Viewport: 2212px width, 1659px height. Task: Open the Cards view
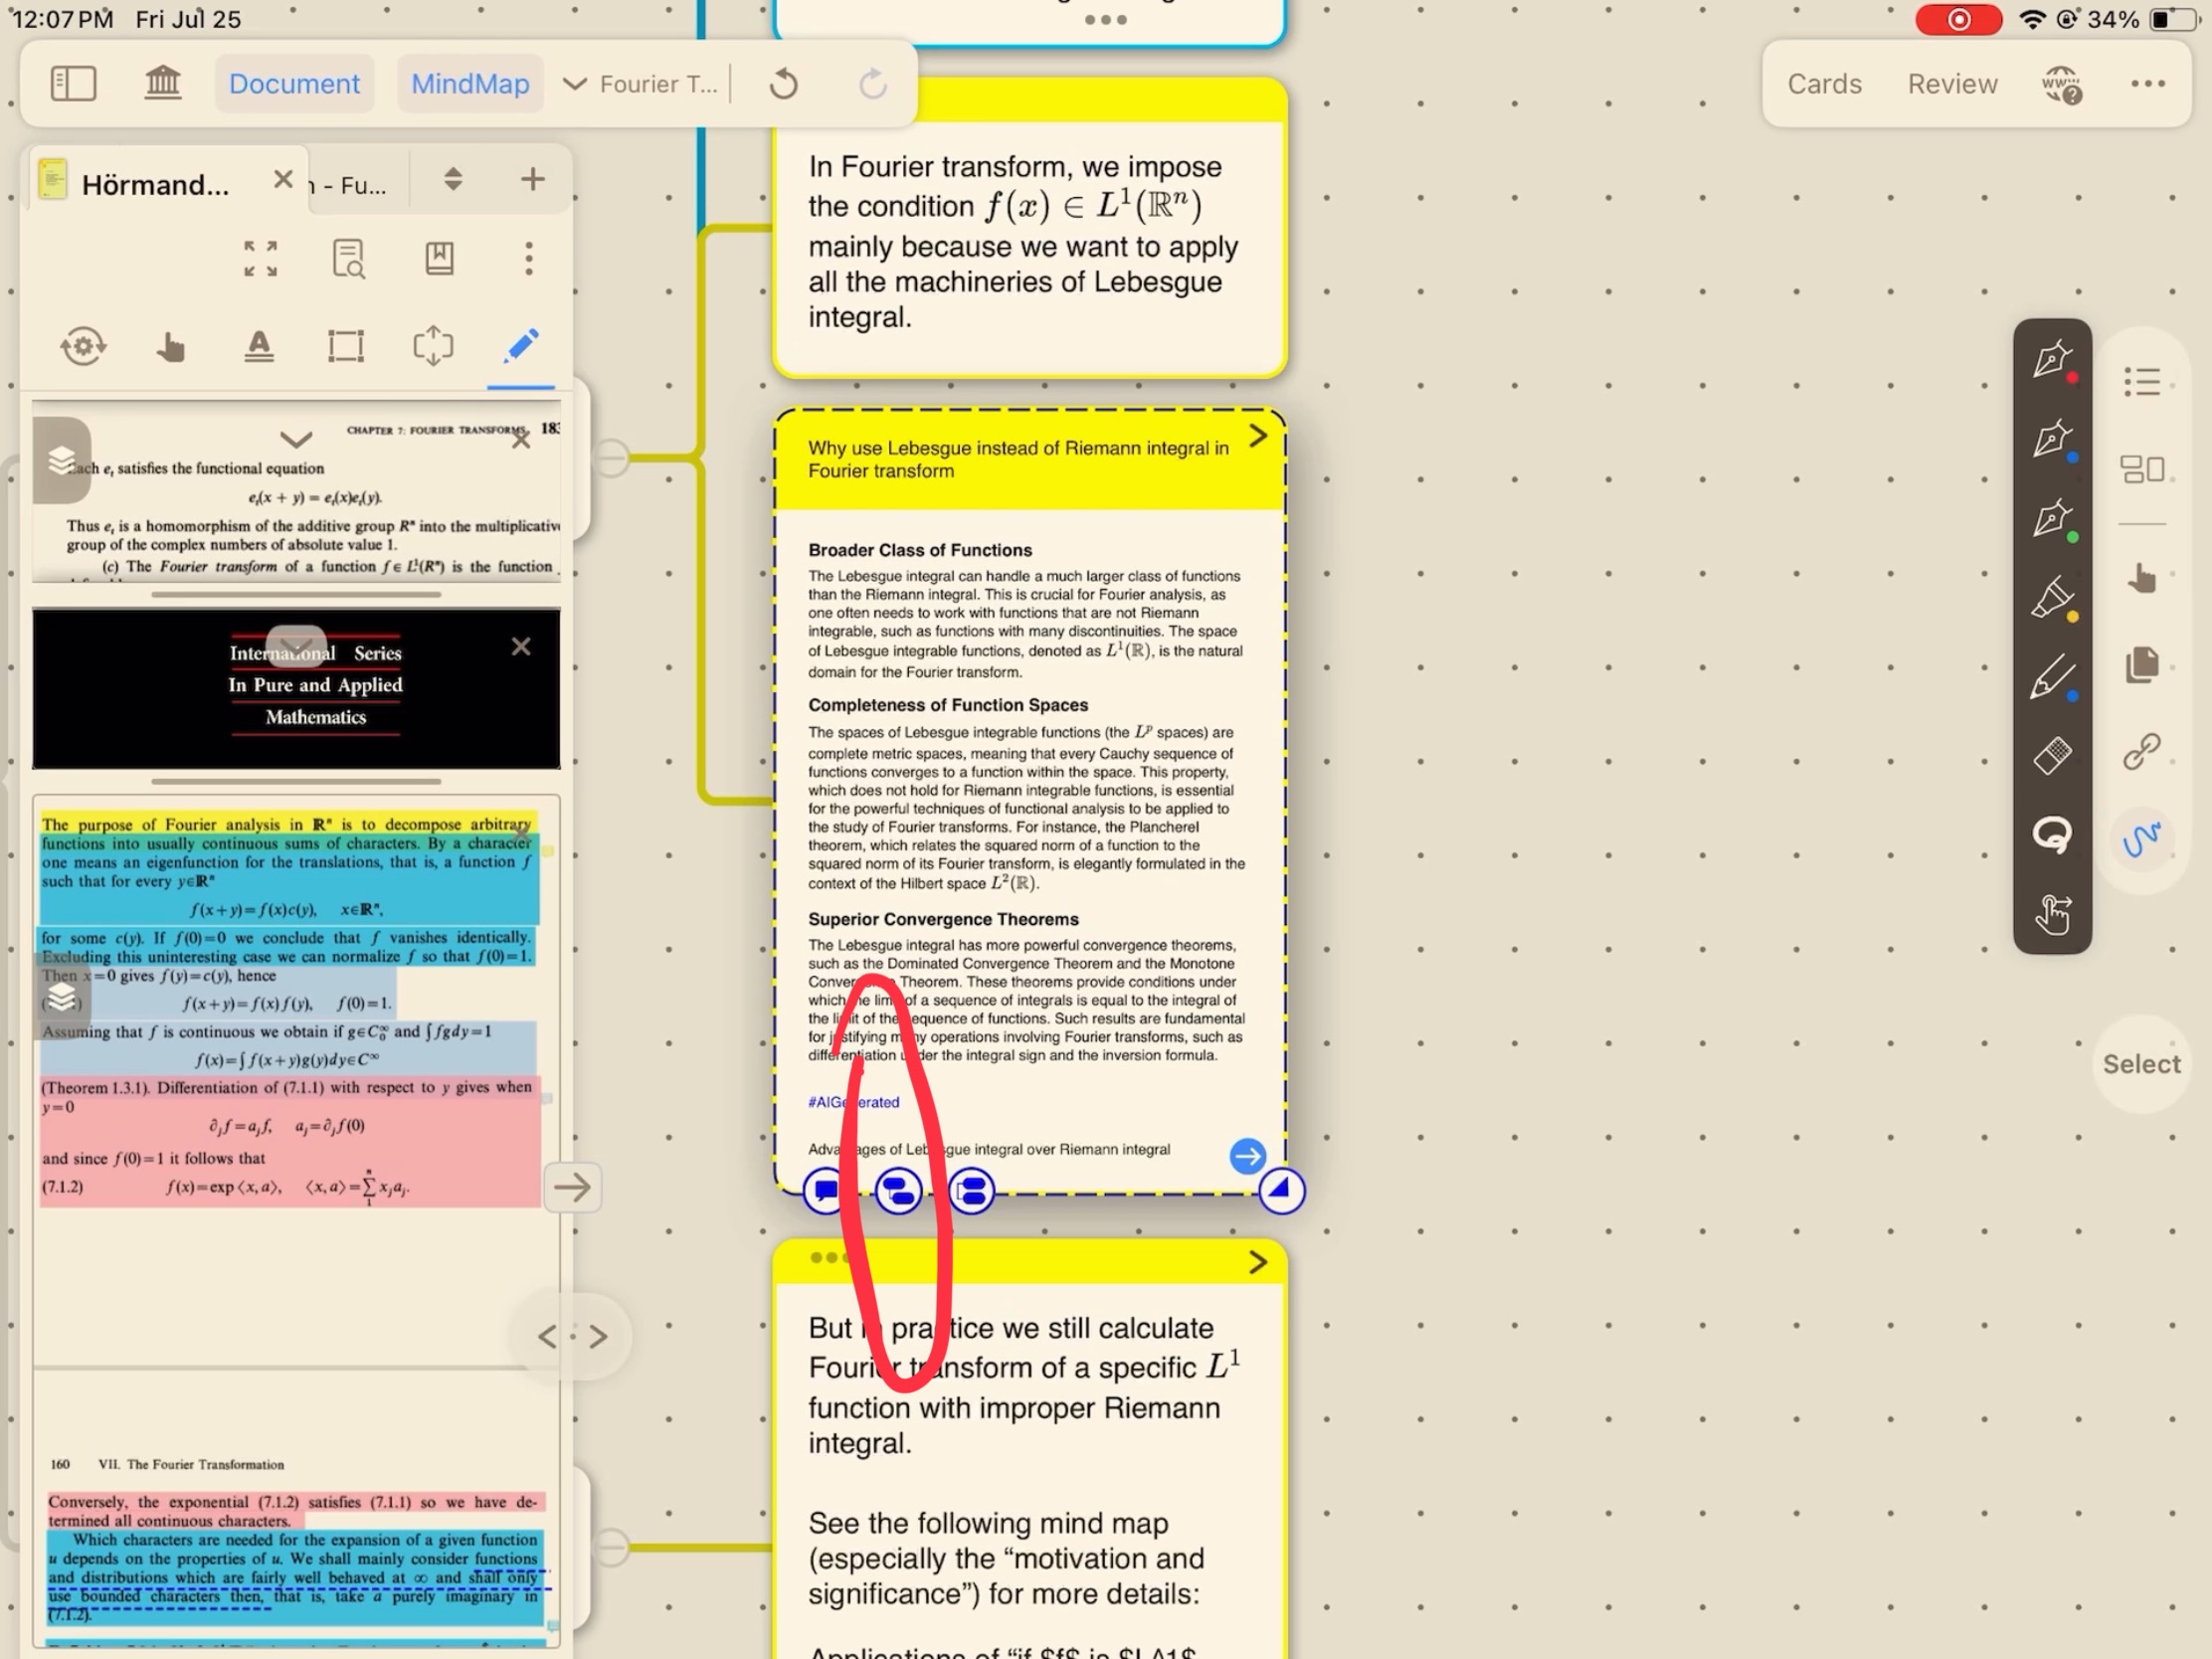click(x=1824, y=84)
